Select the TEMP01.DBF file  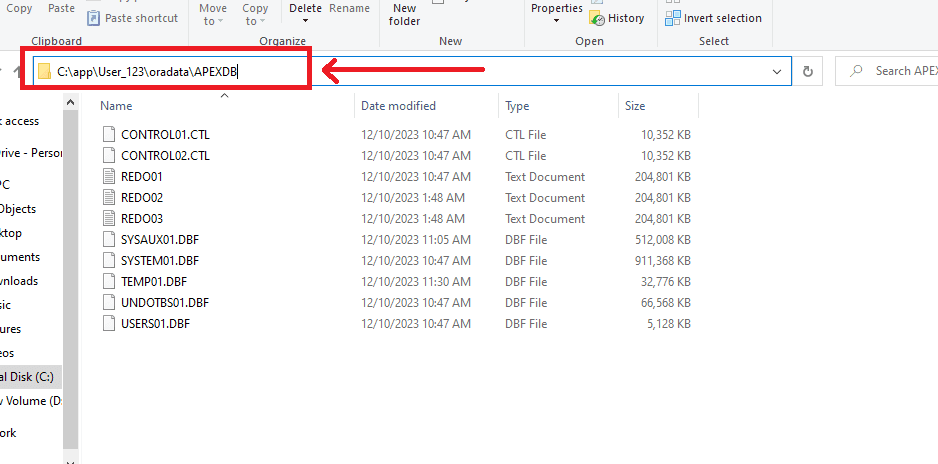click(153, 281)
